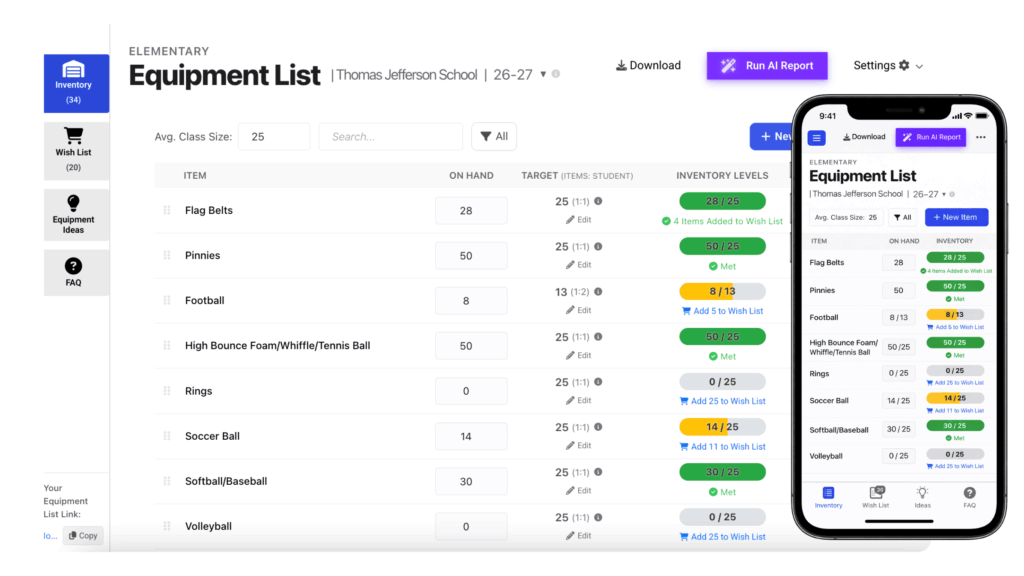1024x576 pixels.
Task: Click Soccer Ball 14/25 inventory level bar
Action: [722, 426]
